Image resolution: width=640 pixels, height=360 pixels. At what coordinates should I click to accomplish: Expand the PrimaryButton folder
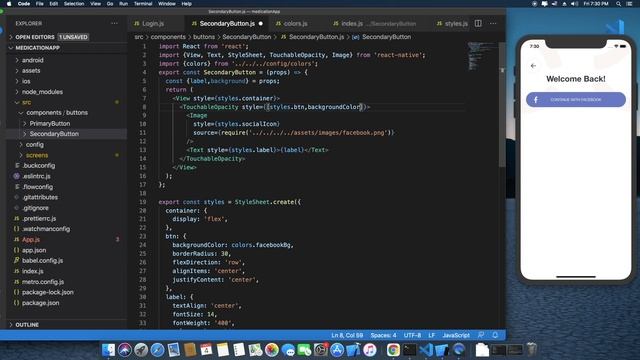pyautogui.click(x=50, y=123)
